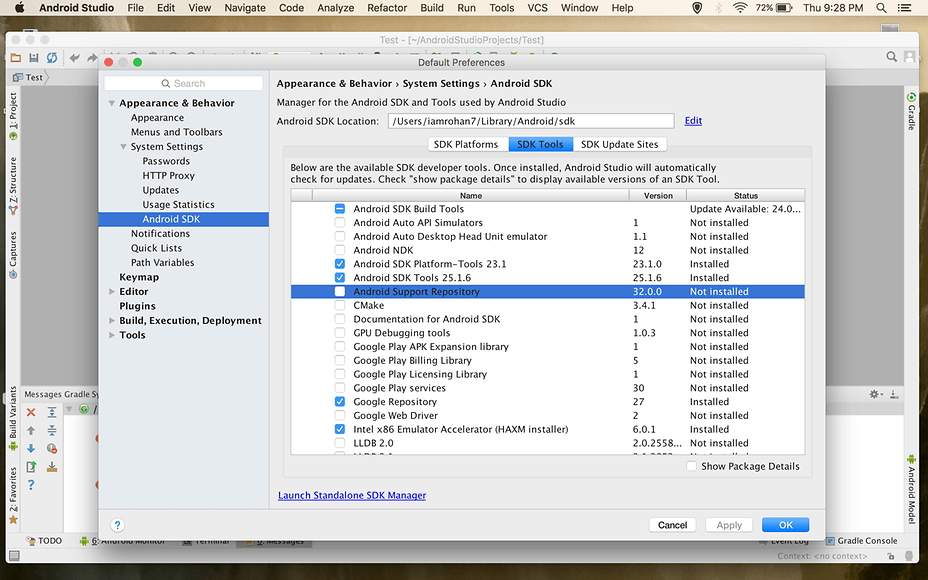The image size is (928, 580).
Task: Open the Project tool window tab
Action: pos(13,116)
